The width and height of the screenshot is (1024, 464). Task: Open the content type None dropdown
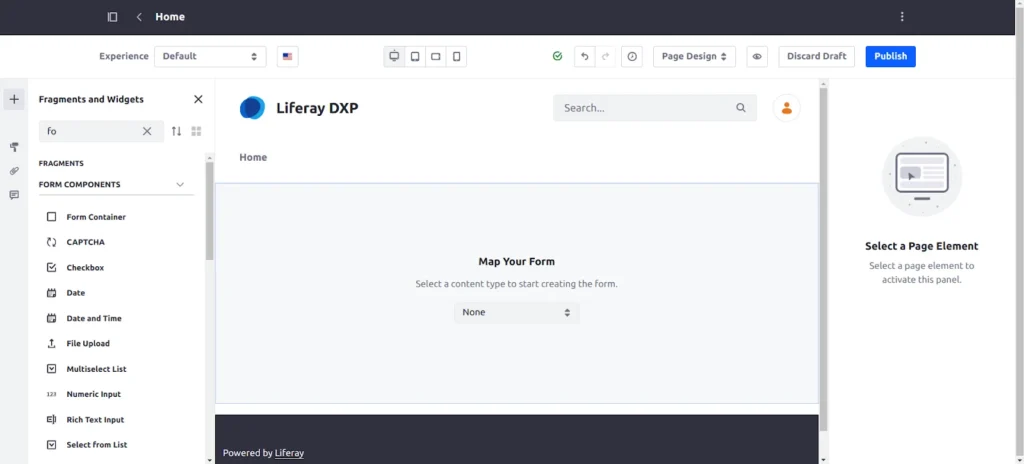516,312
